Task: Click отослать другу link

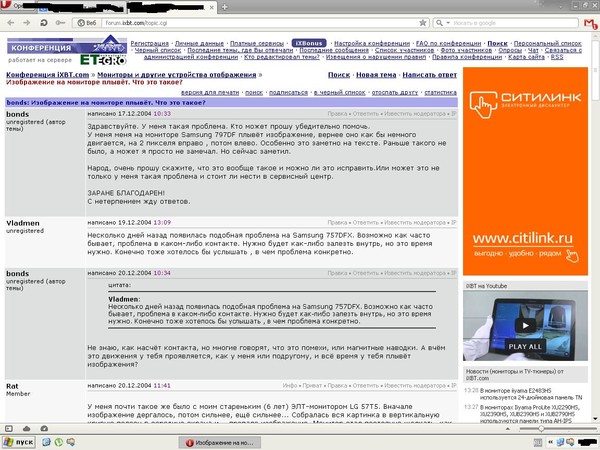Action: coord(395,93)
